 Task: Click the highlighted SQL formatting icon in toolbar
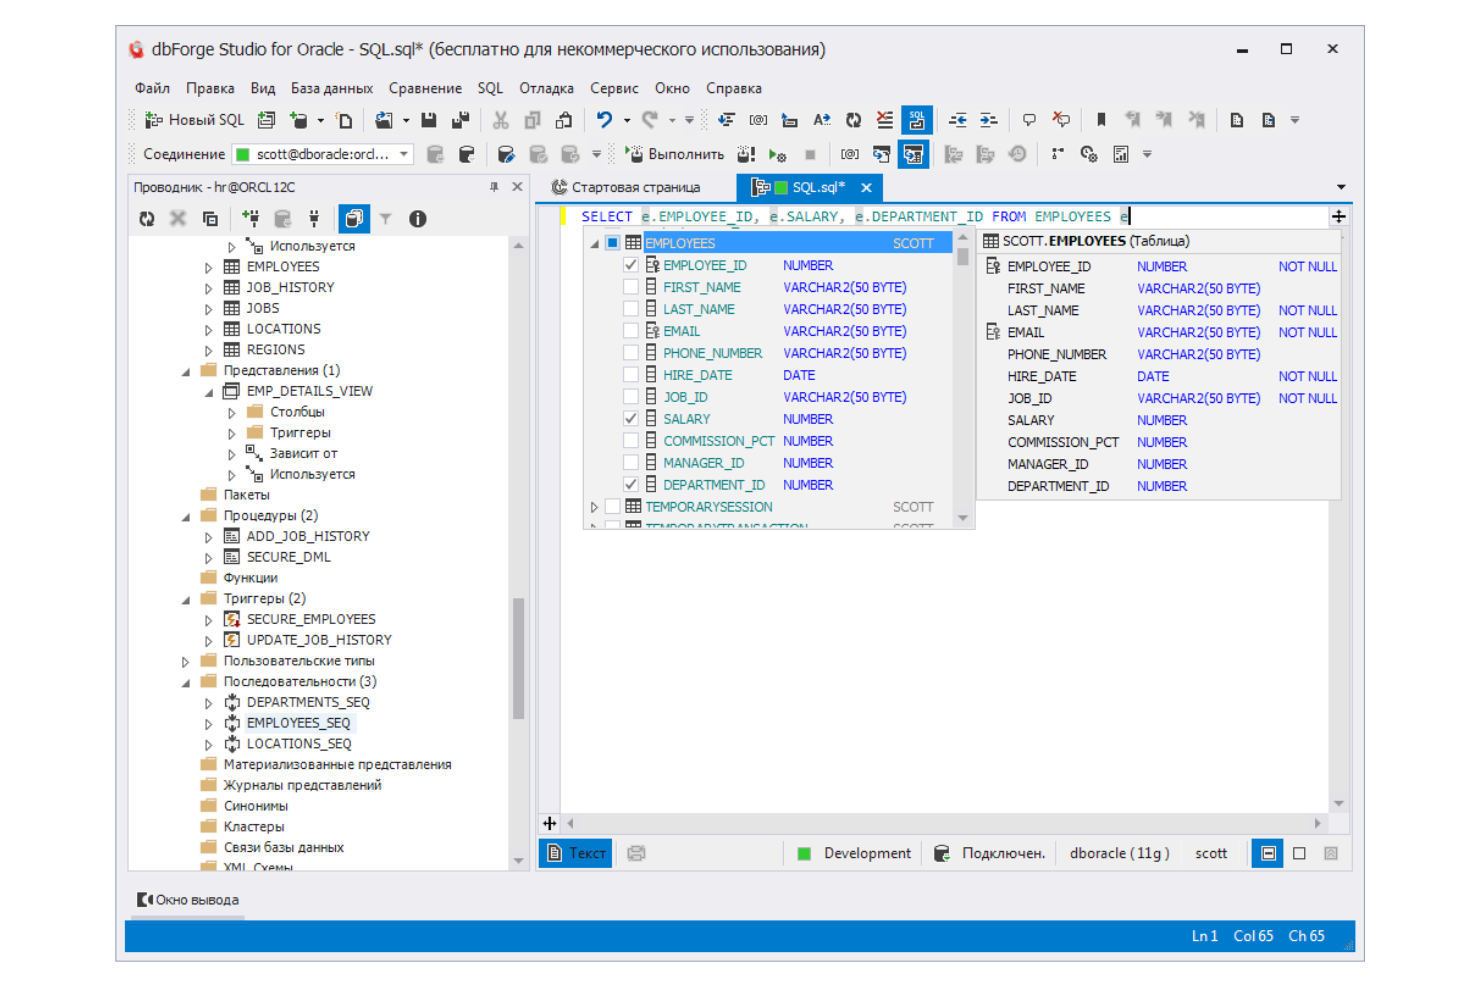[x=916, y=120]
